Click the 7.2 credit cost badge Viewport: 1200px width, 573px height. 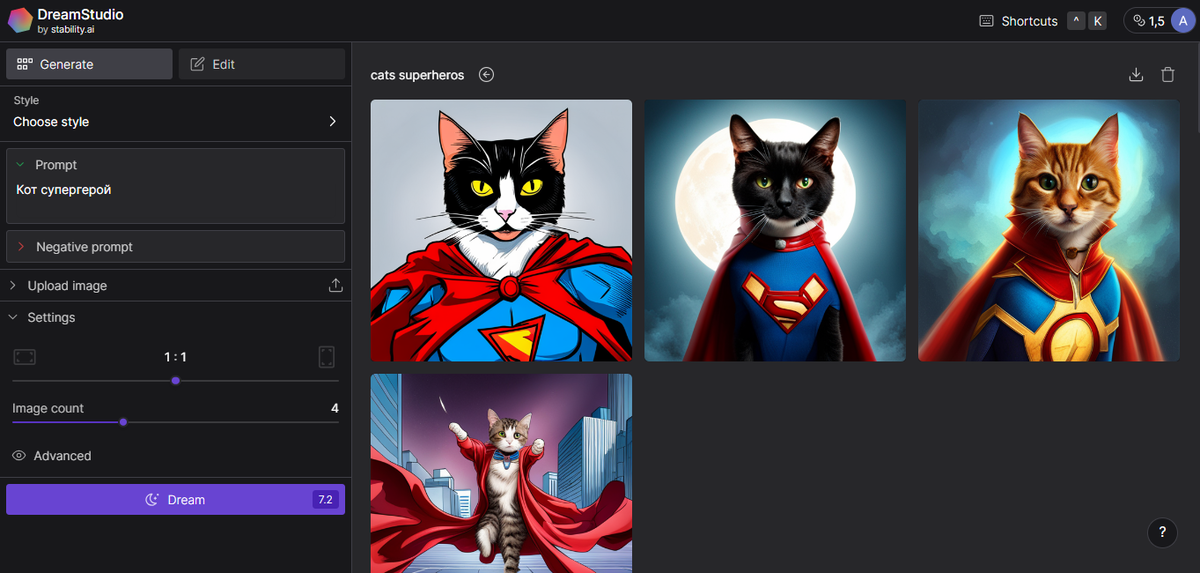click(325, 499)
